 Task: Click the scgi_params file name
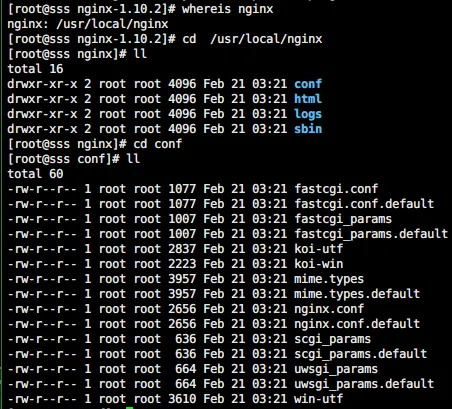click(x=332, y=339)
